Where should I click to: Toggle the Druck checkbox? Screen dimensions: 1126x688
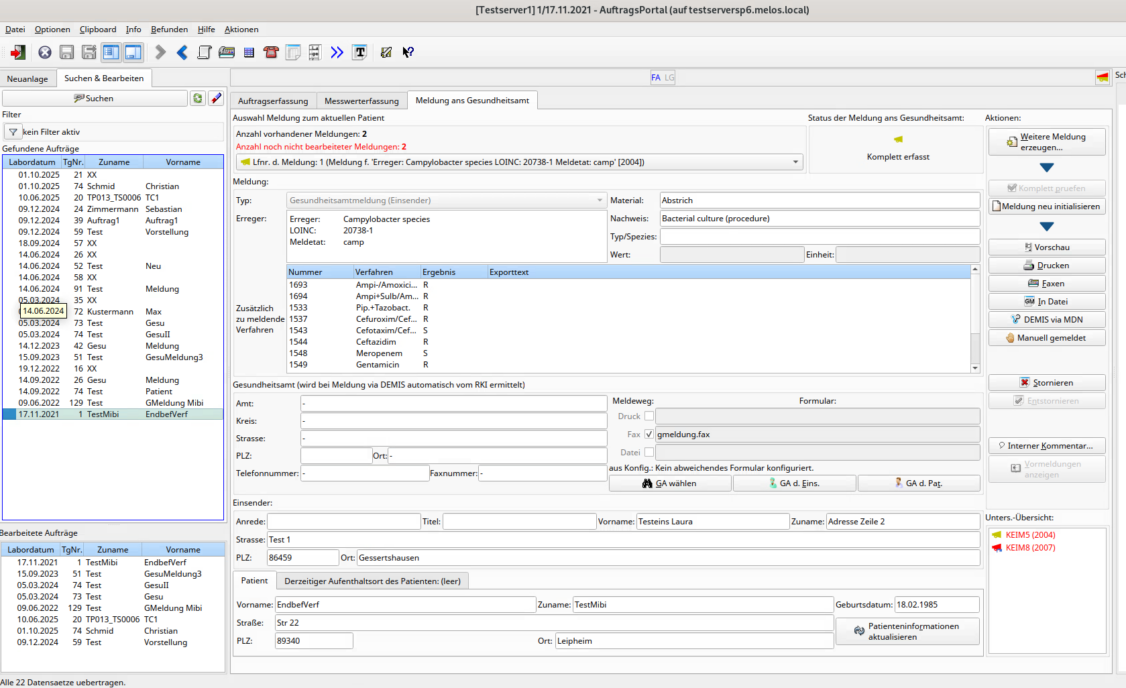click(x=649, y=416)
